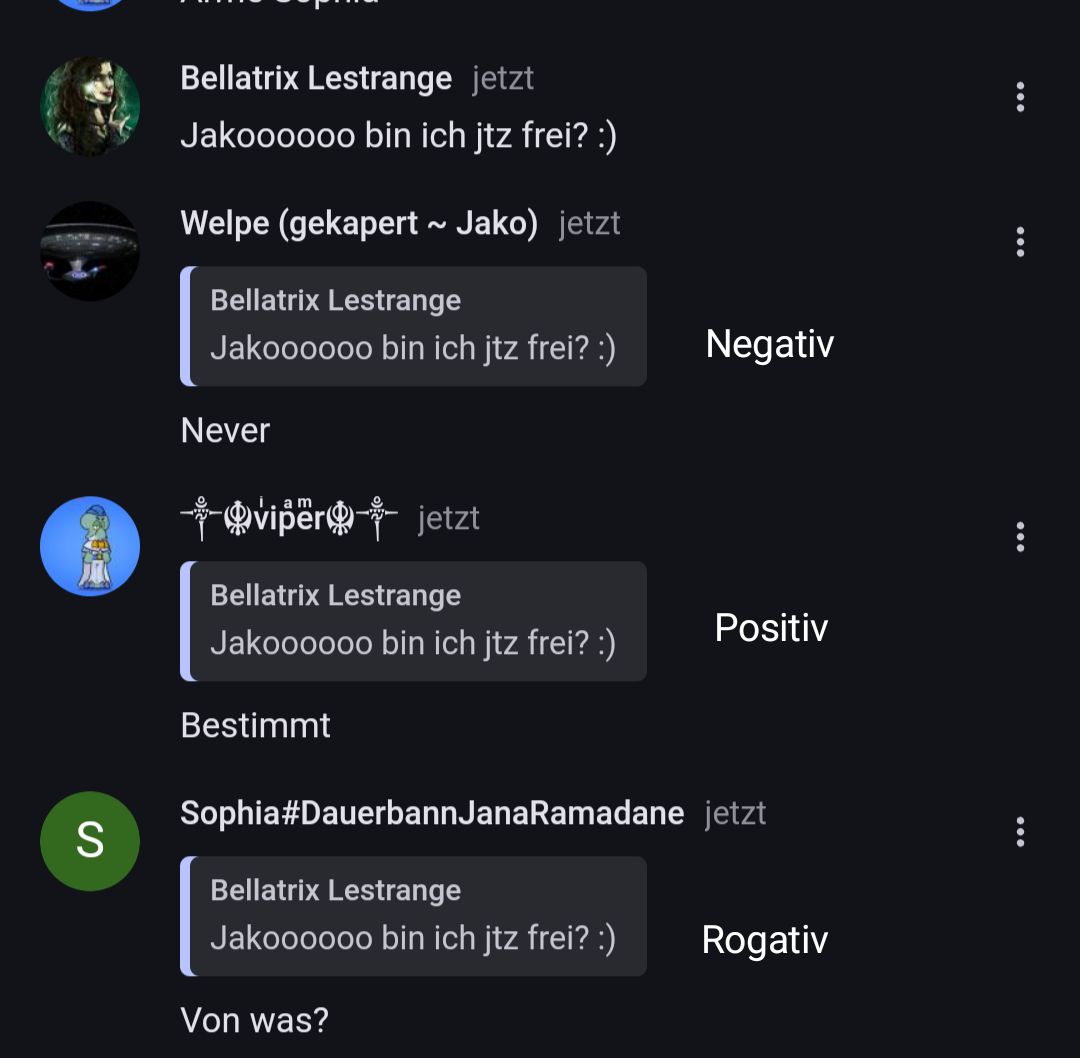
Task: Tap Sophia's green S avatar
Action: (90, 841)
